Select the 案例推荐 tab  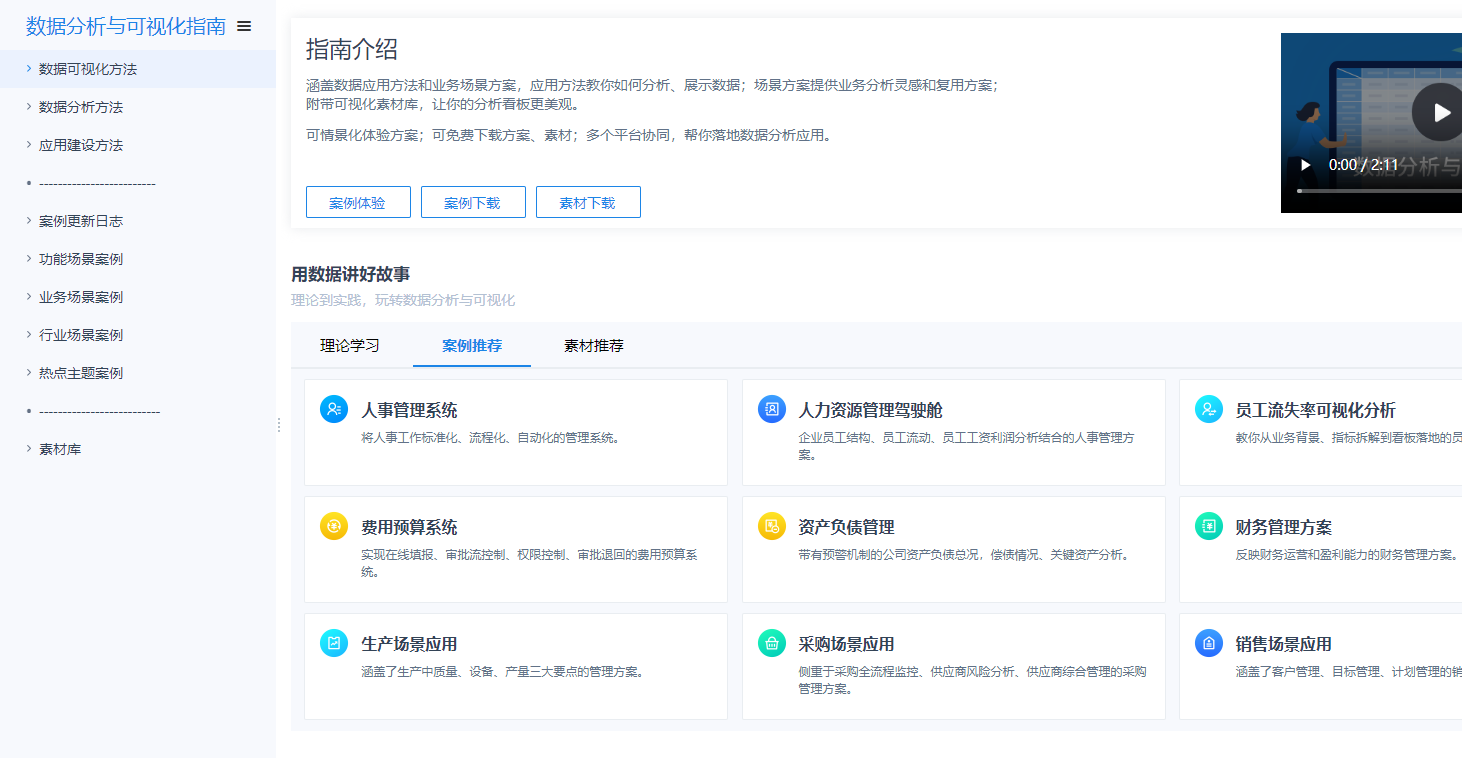472,346
